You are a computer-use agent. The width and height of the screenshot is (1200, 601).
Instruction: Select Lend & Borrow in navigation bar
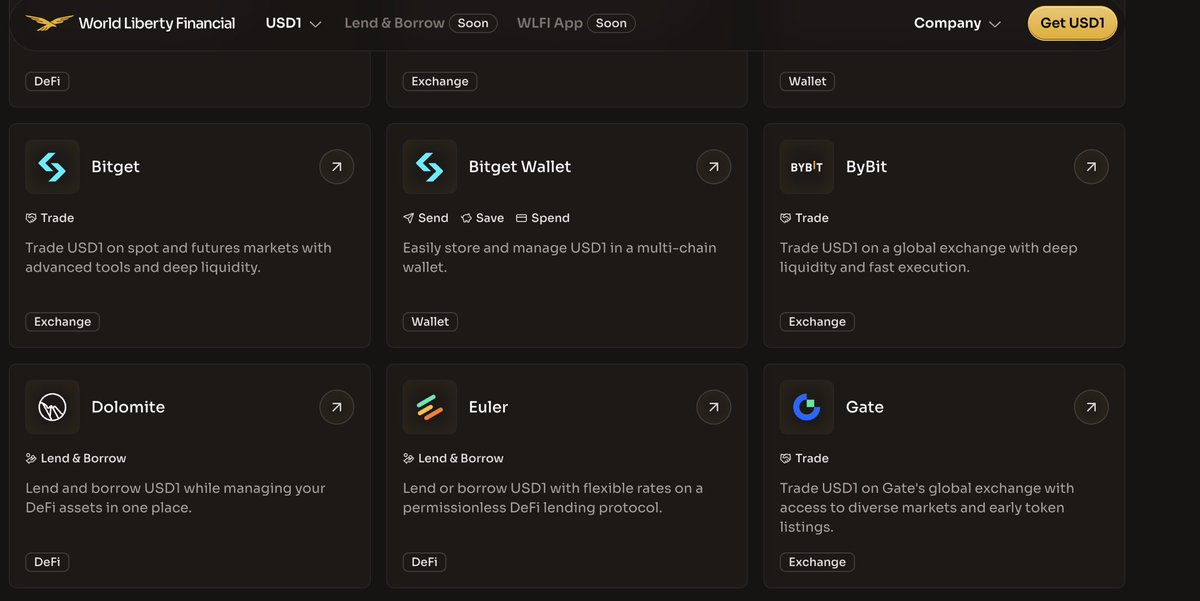[394, 23]
